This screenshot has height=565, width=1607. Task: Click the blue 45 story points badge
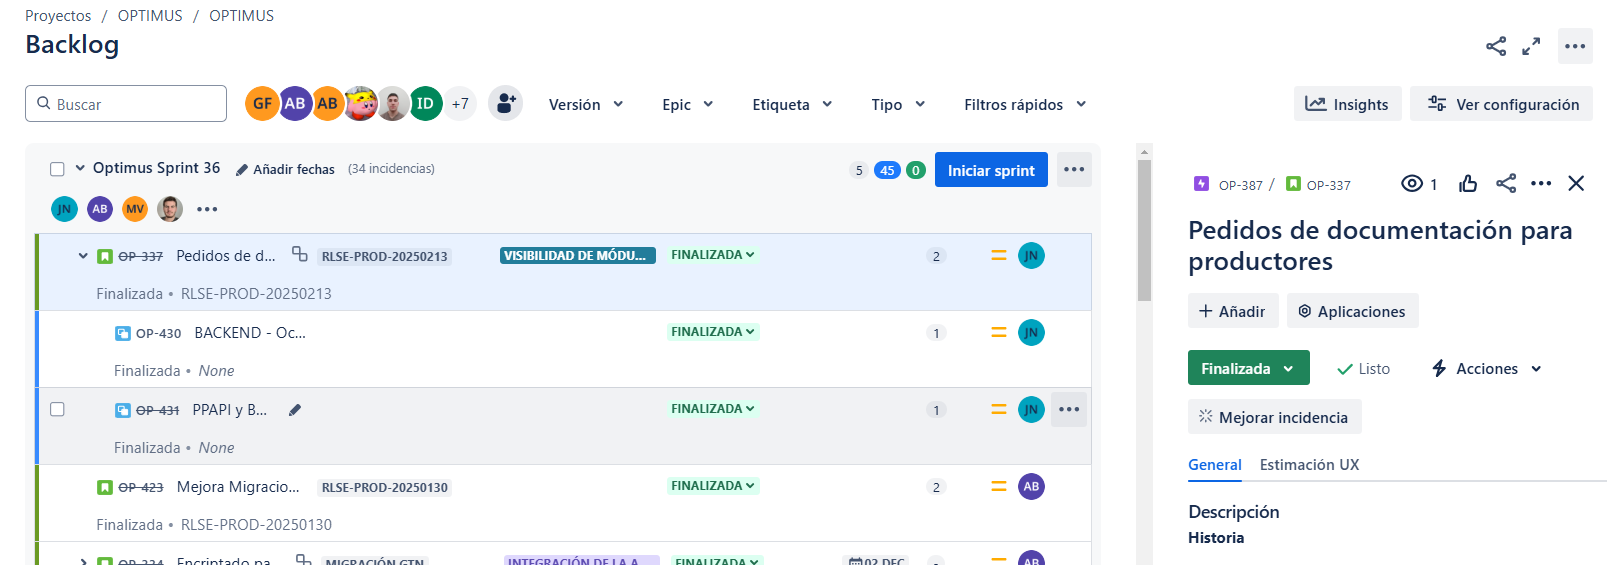[887, 170]
